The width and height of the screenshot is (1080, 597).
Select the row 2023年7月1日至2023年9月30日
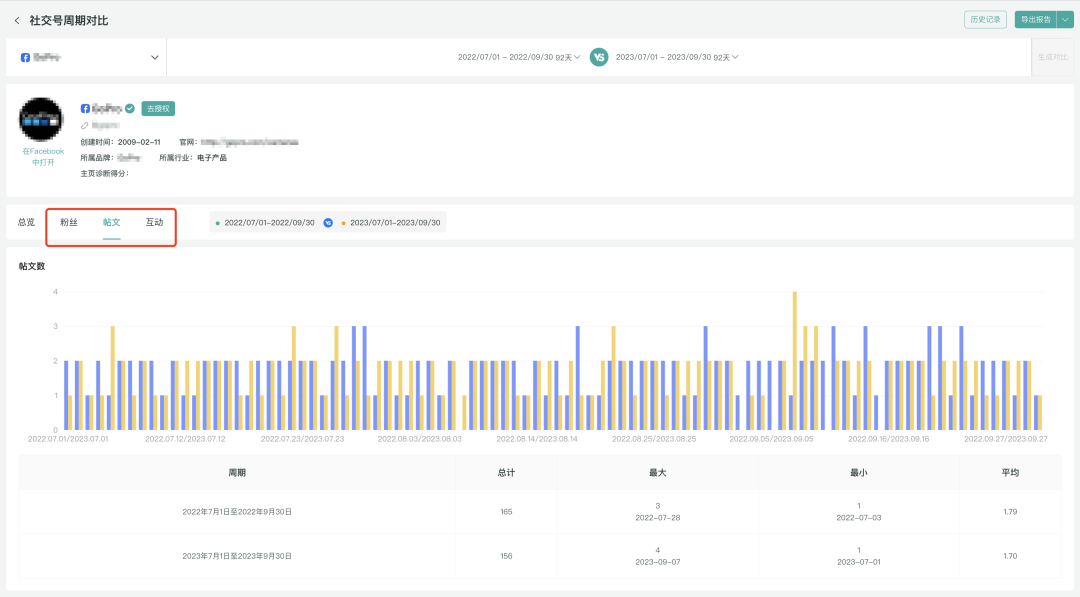[x=540, y=556]
